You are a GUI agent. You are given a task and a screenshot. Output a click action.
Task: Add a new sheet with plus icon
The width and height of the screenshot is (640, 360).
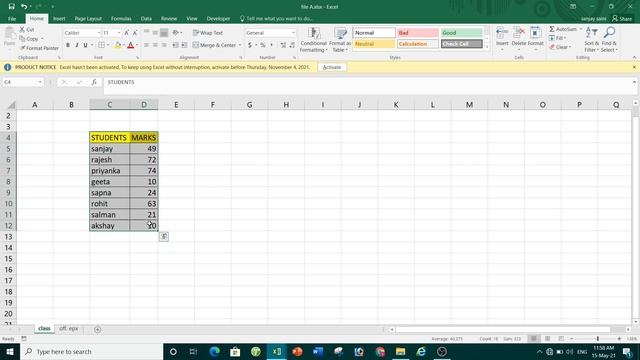point(97,329)
